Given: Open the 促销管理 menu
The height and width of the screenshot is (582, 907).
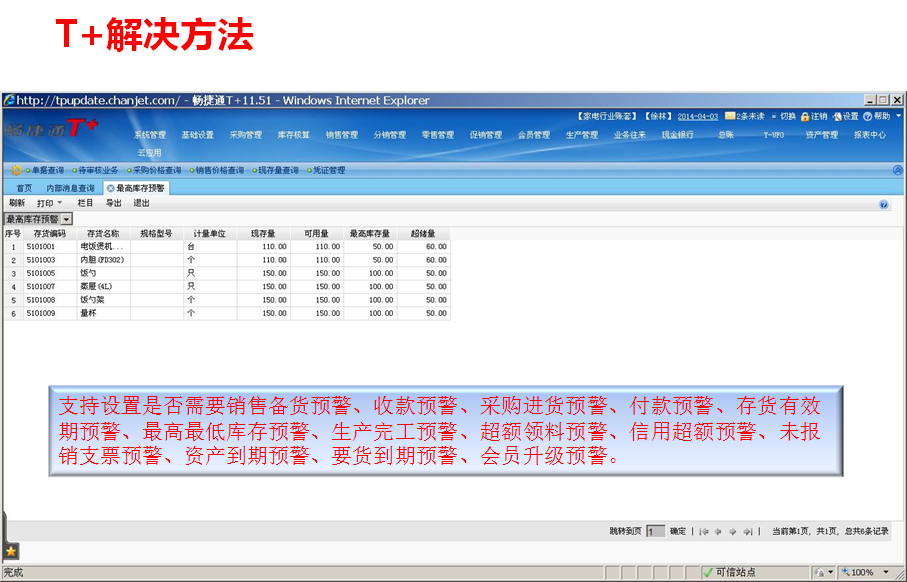Looking at the screenshot, I should coord(486,135).
